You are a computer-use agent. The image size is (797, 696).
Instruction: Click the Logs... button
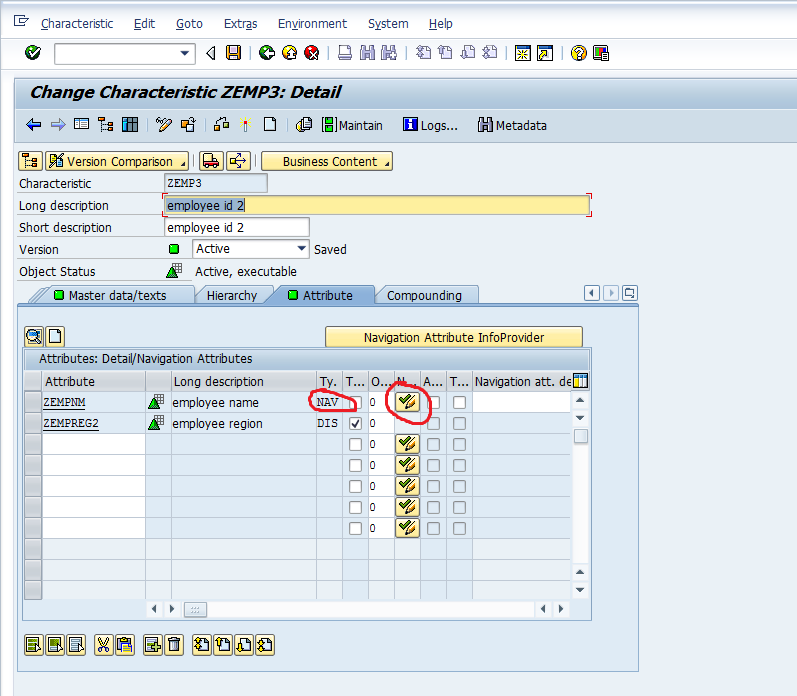(x=431, y=125)
